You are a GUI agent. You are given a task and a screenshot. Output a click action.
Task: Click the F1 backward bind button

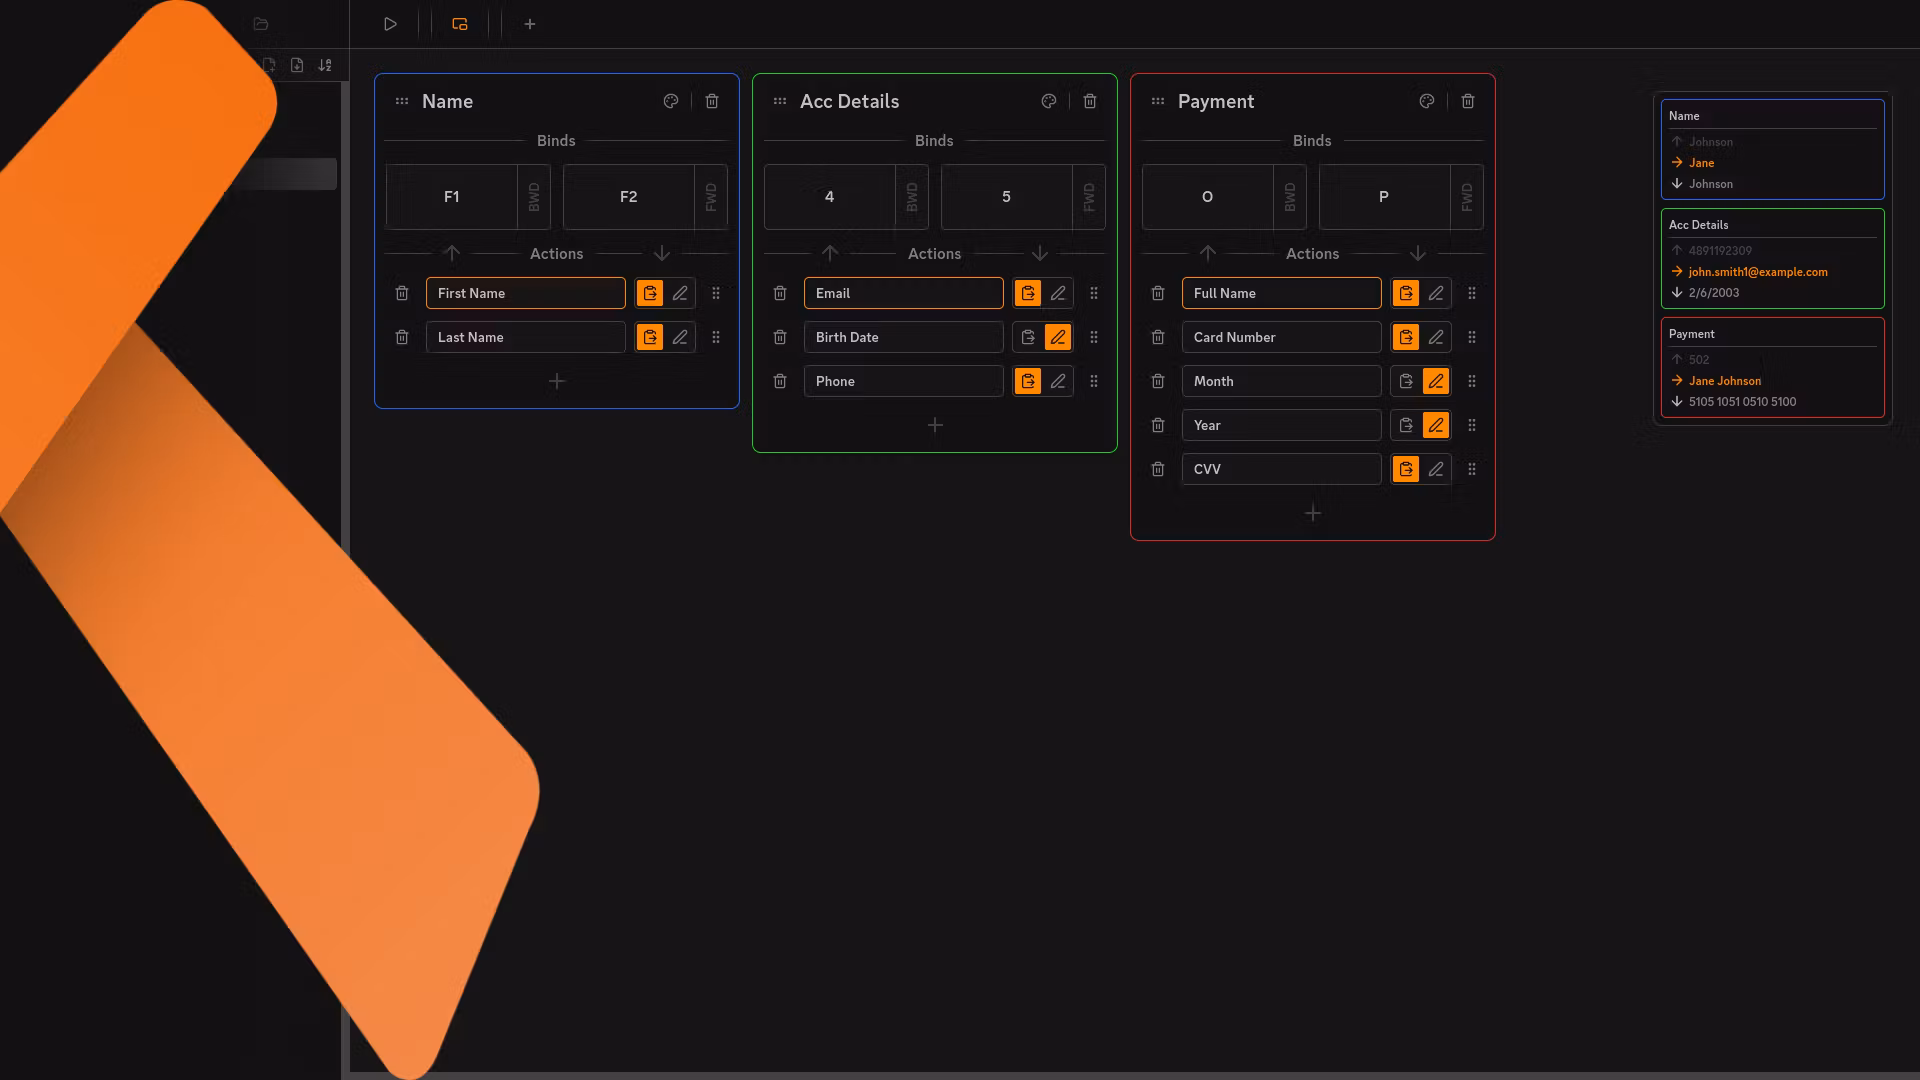tap(452, 197)
